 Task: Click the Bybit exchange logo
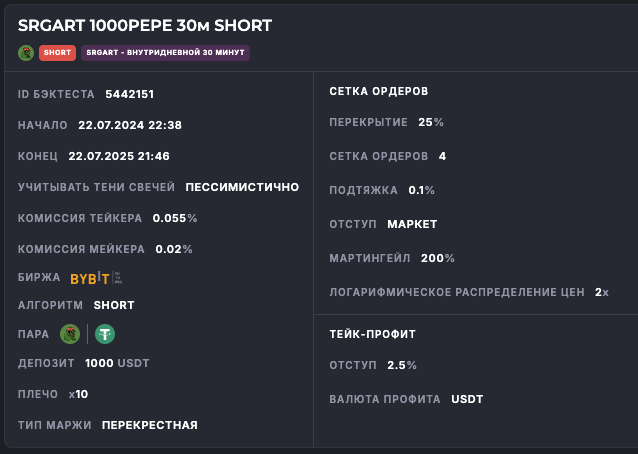(90, 278)
